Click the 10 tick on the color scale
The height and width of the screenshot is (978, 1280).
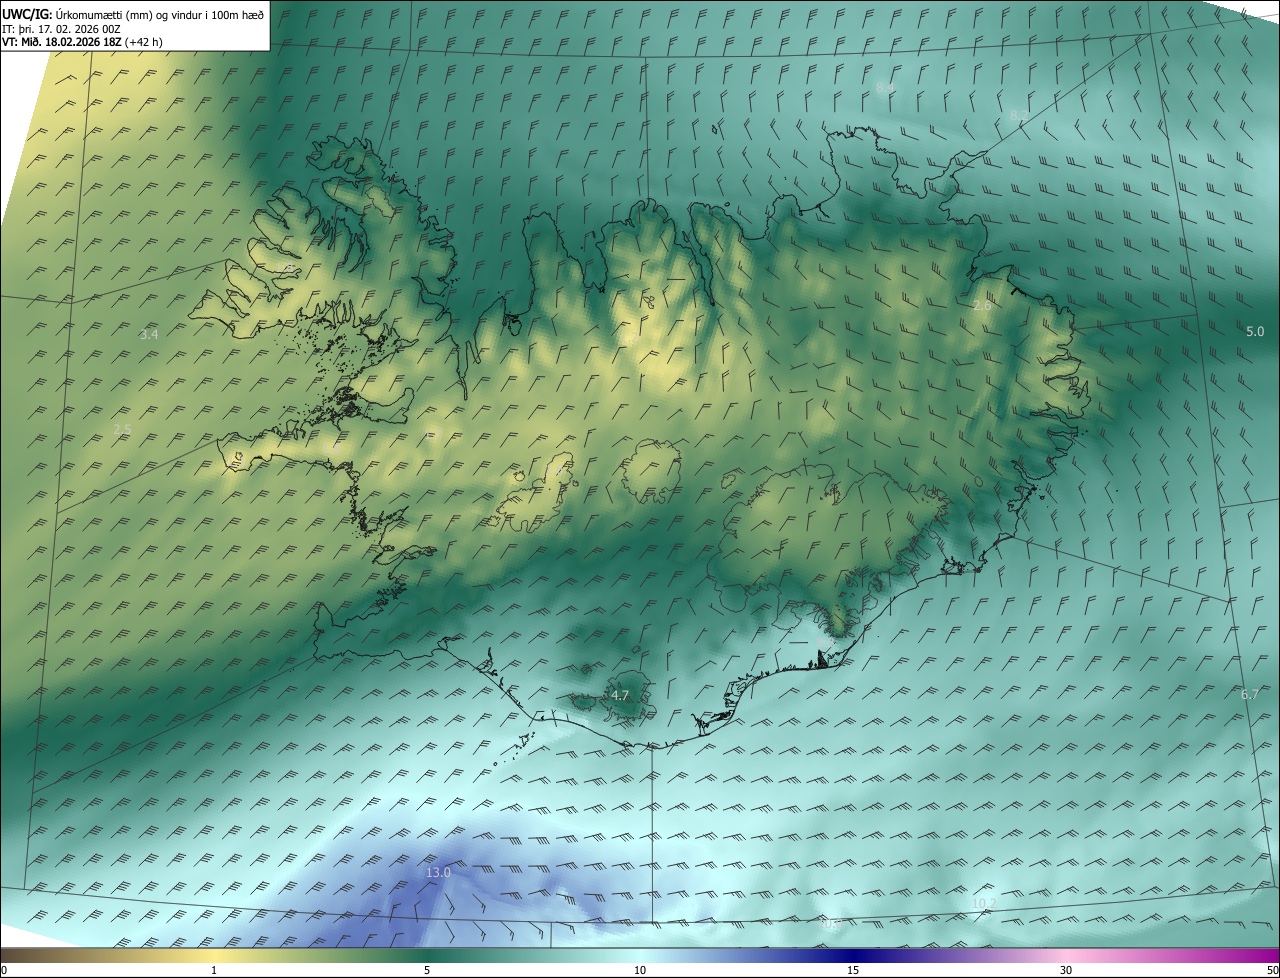pos(640,970)
